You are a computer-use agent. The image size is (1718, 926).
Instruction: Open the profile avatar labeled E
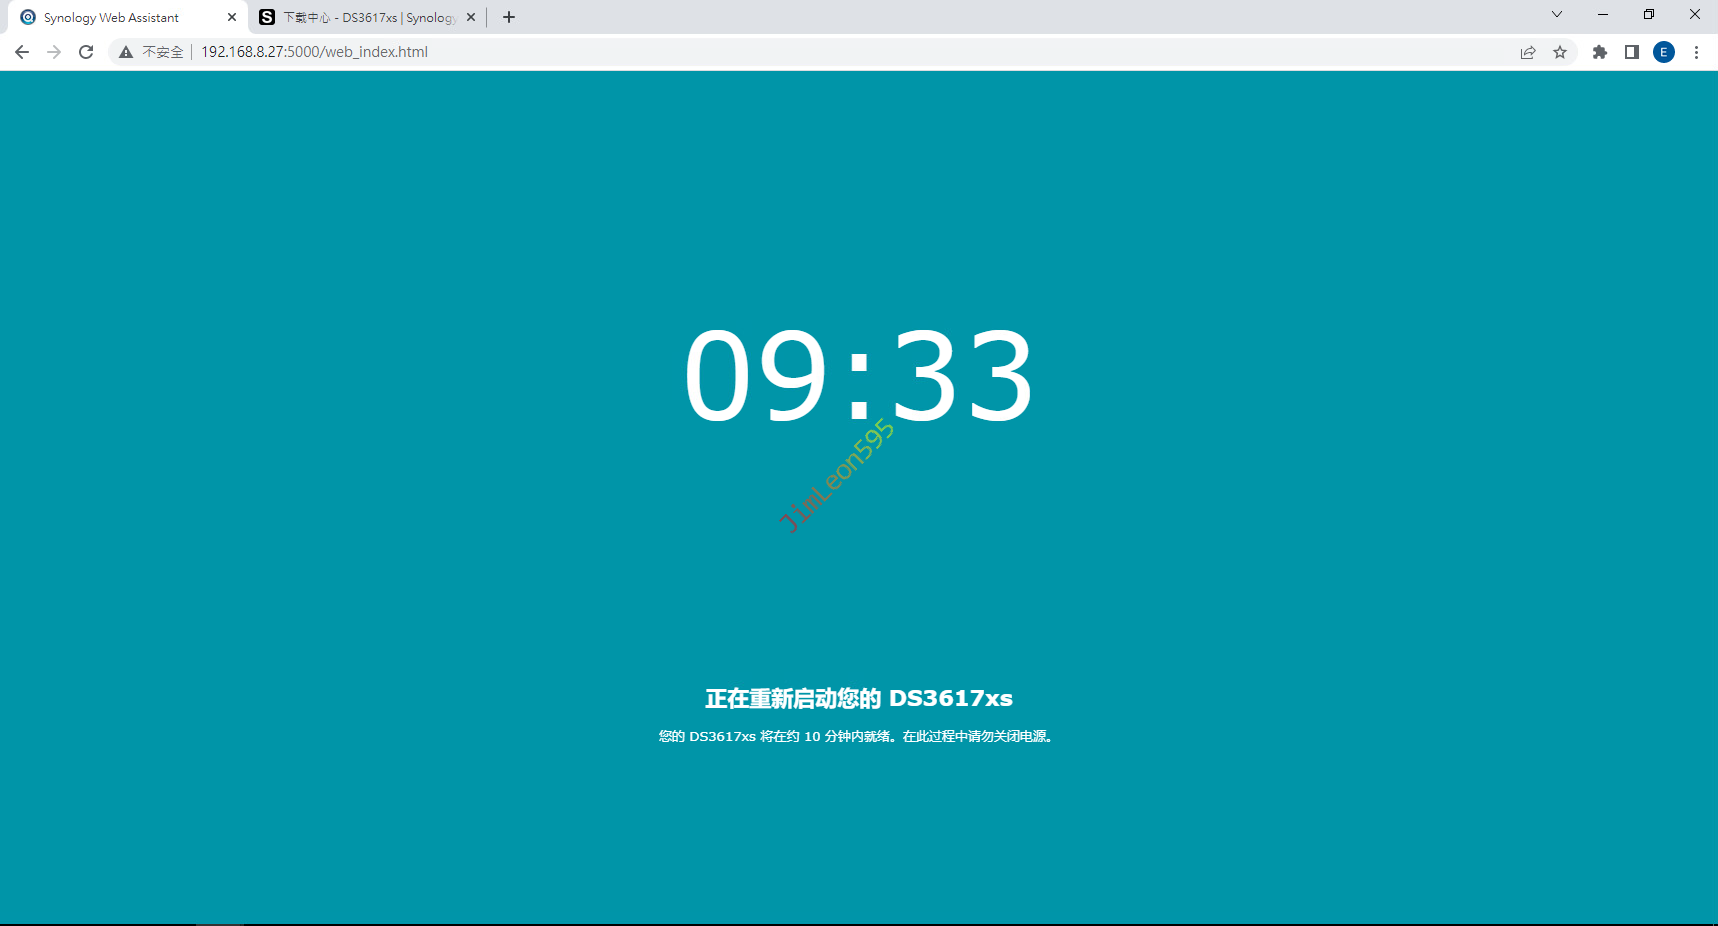[x=1664, y=52]
